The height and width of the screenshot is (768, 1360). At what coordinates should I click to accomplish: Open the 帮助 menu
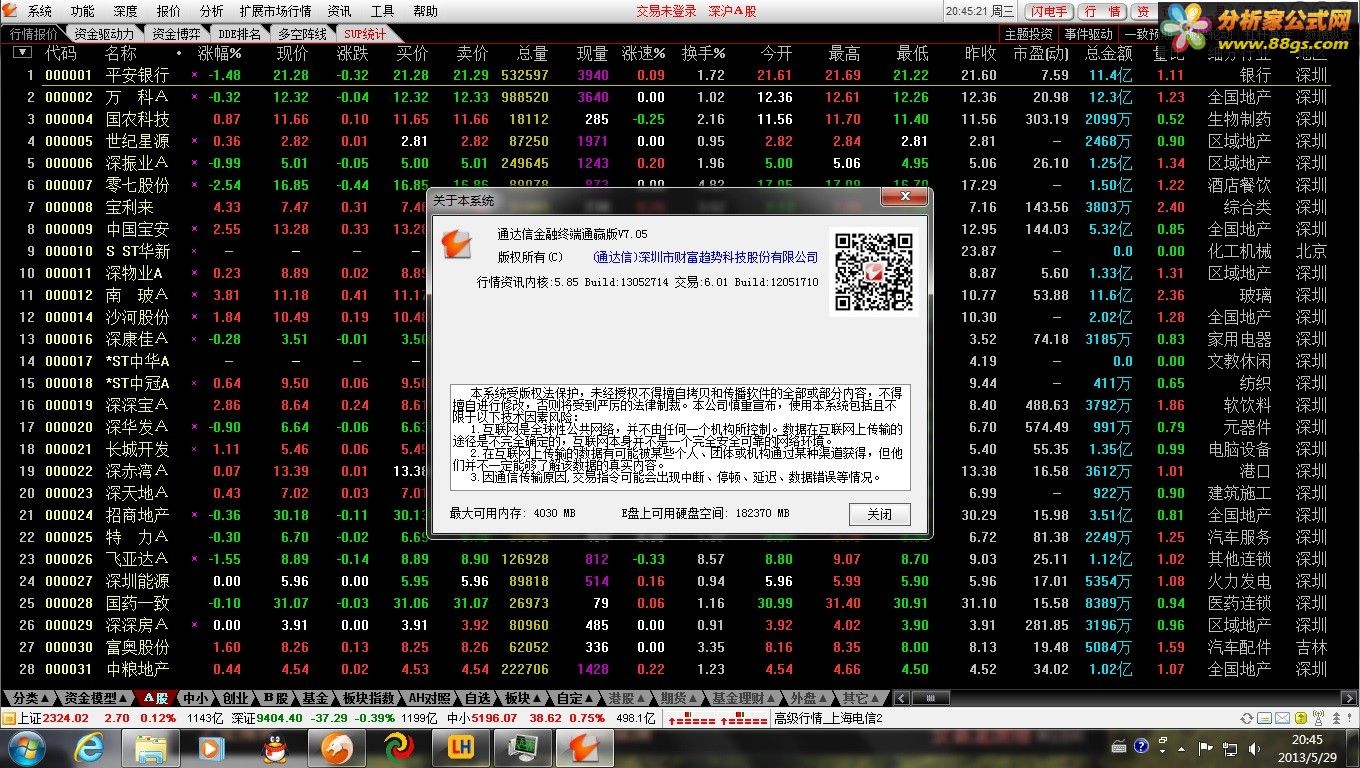[x=425, y=11]
